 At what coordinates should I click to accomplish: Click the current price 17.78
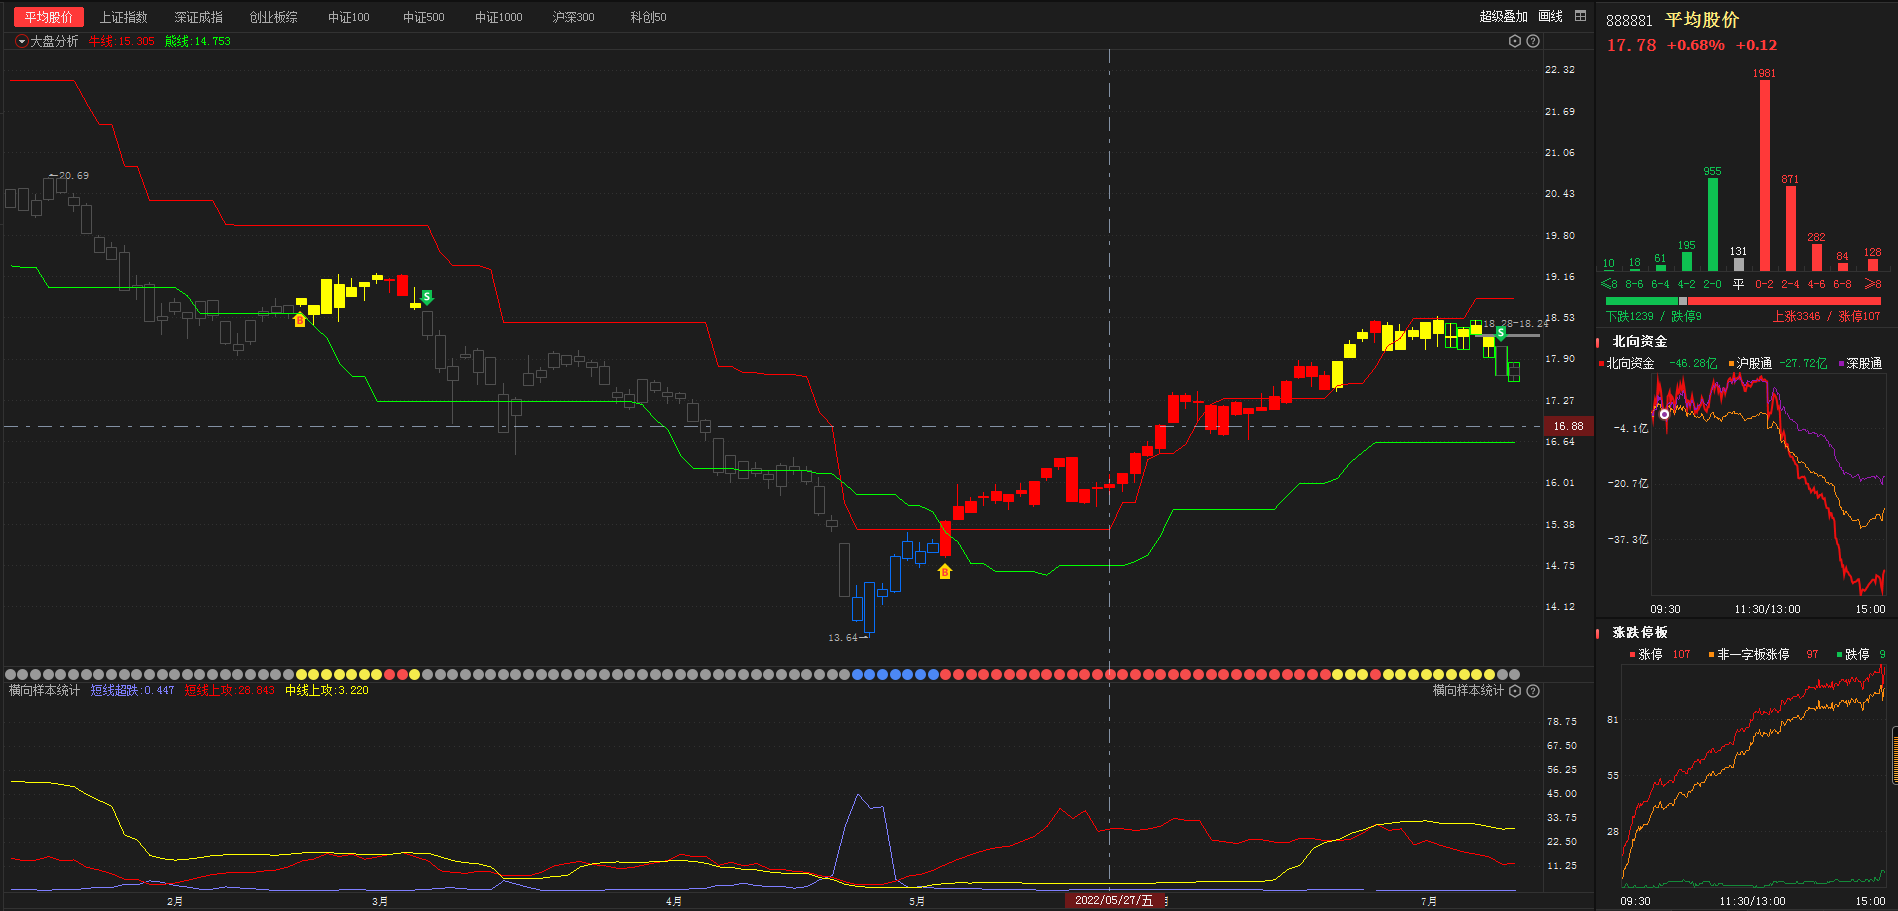pyautogui.click(x=1631, y=45)
